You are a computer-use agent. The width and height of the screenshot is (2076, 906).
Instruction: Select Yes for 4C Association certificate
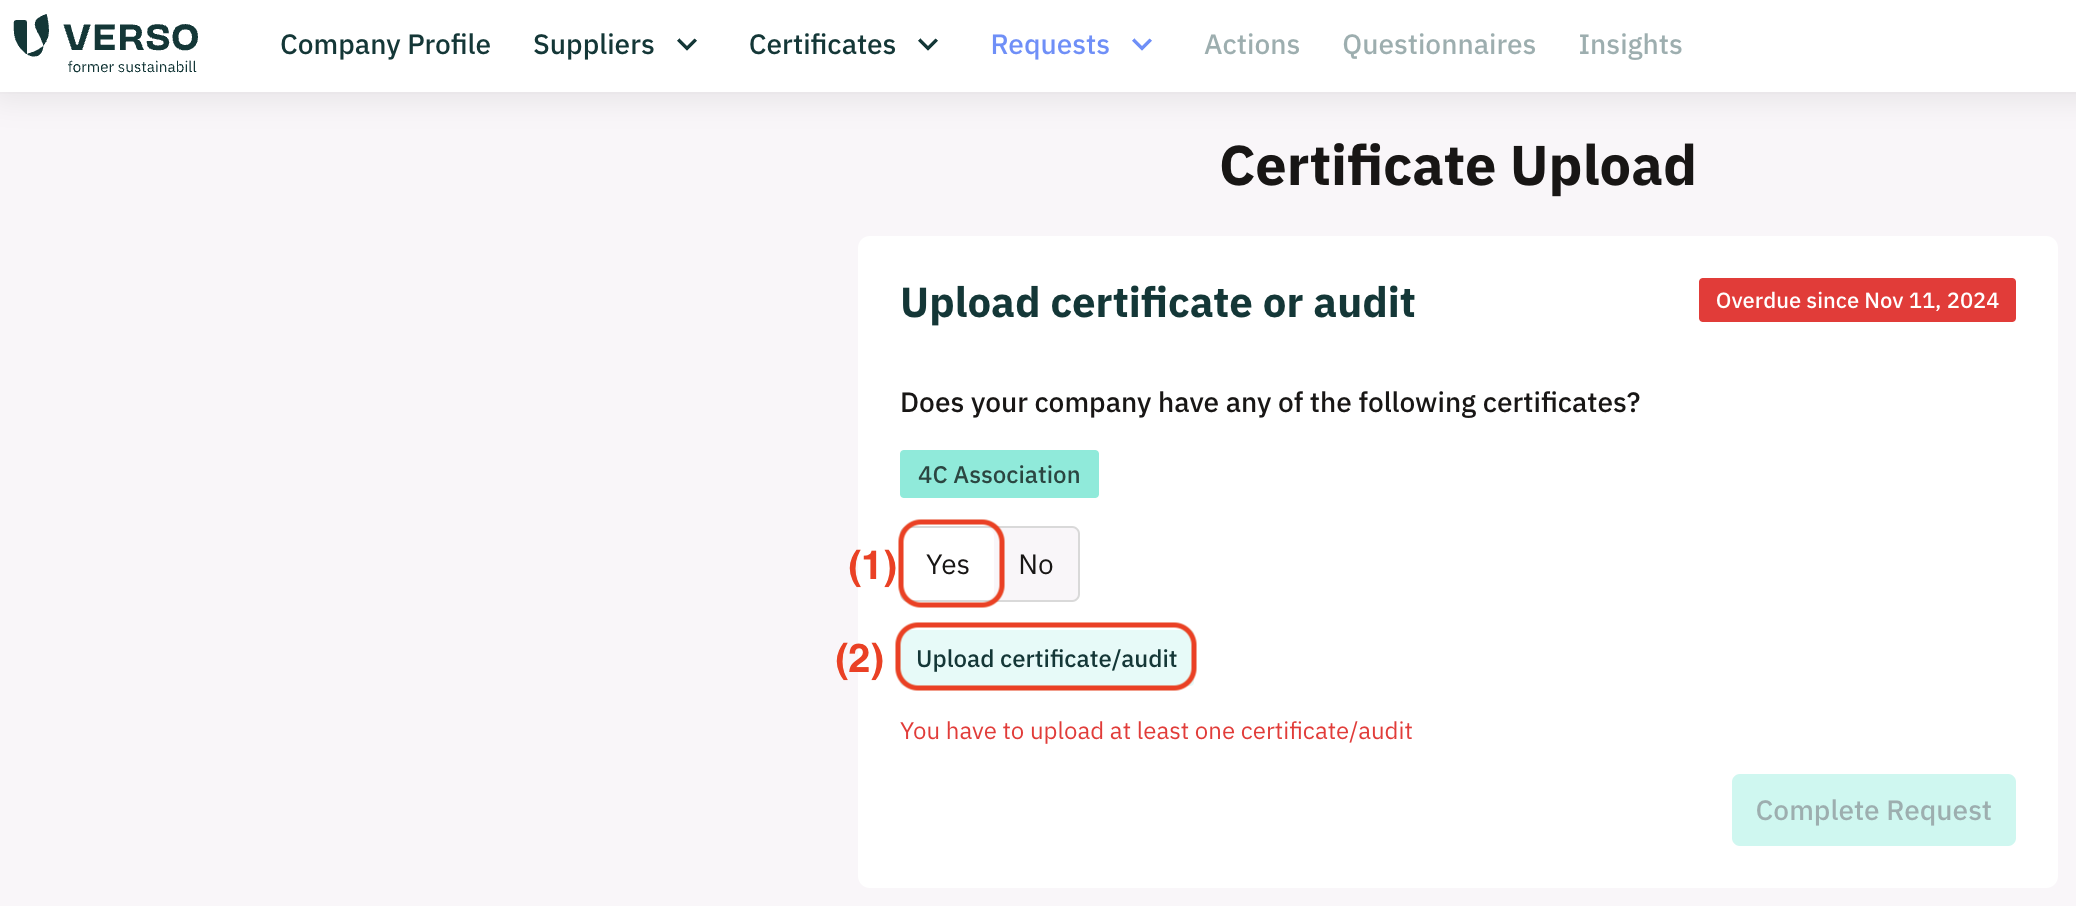click(x=949, y=564)
